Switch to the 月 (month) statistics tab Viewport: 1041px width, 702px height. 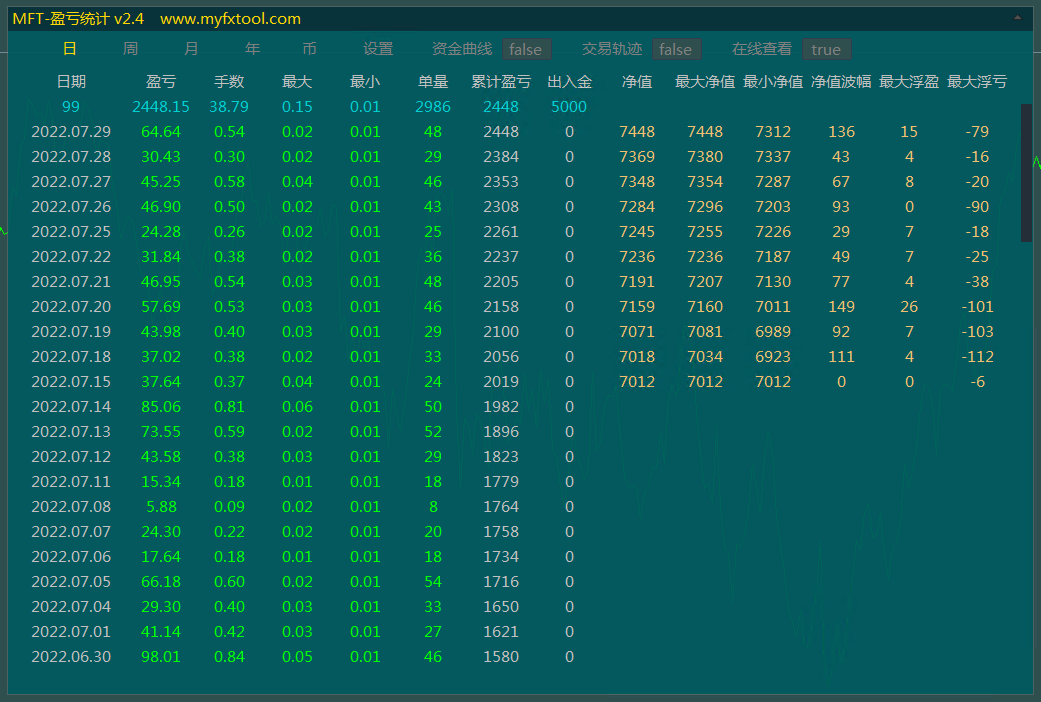pyautogui.click(x=191, y=47)
